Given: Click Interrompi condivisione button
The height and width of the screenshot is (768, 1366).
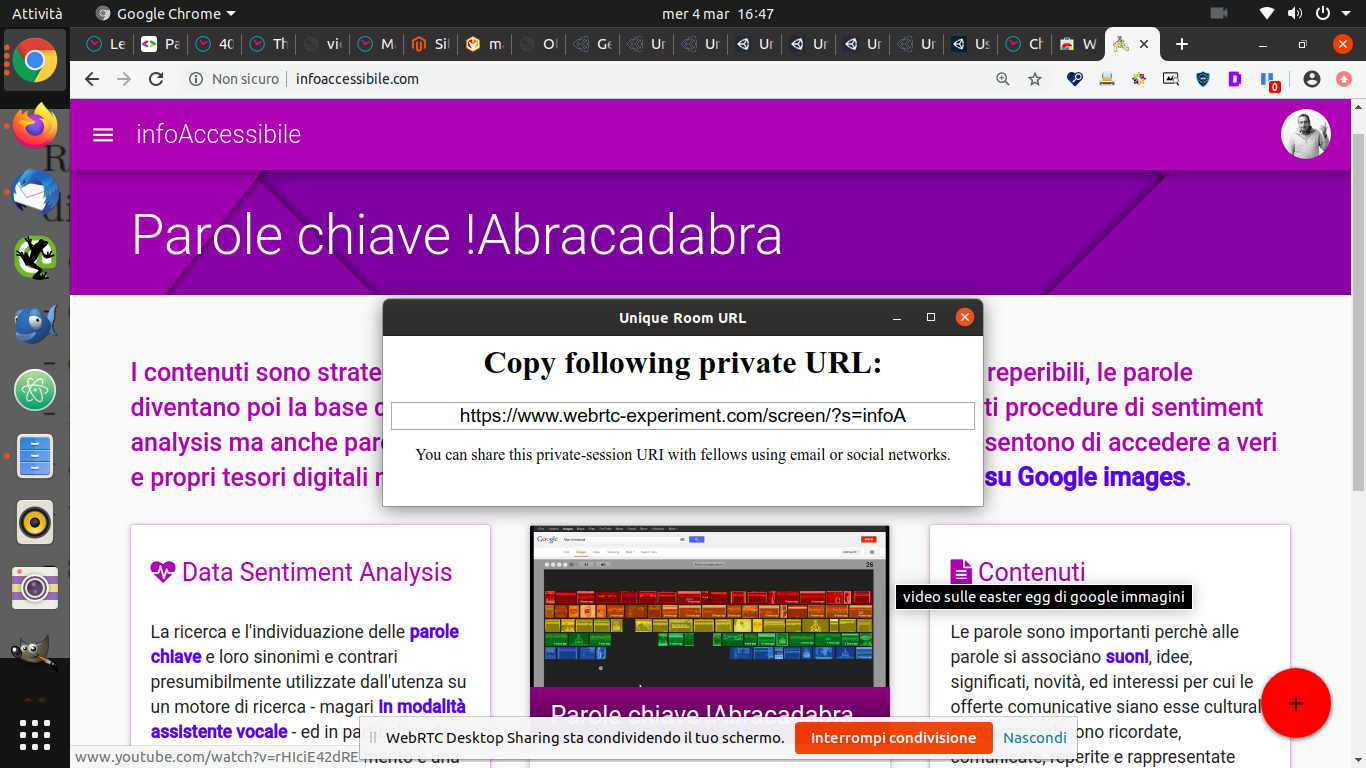Looking at the screenshot, I should tap(893, 738).
